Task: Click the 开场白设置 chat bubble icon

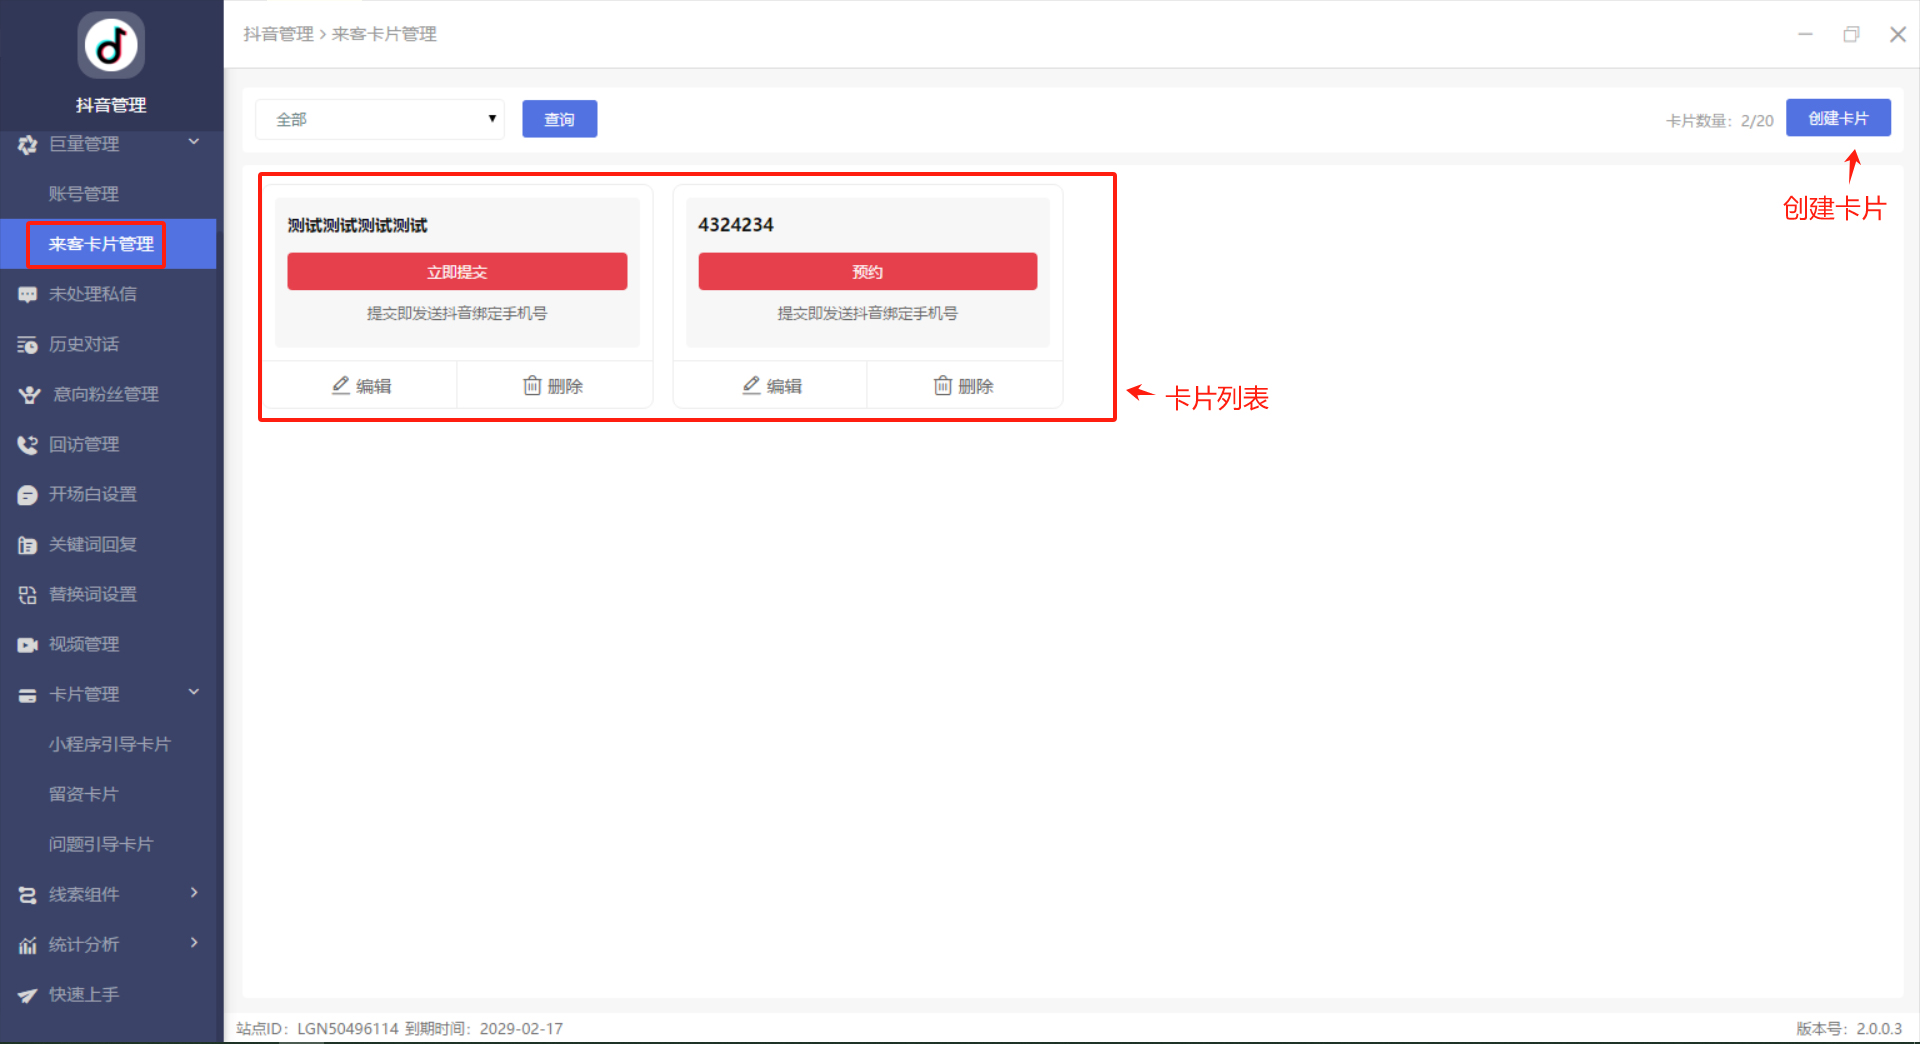Action: (x=27, y=495)
